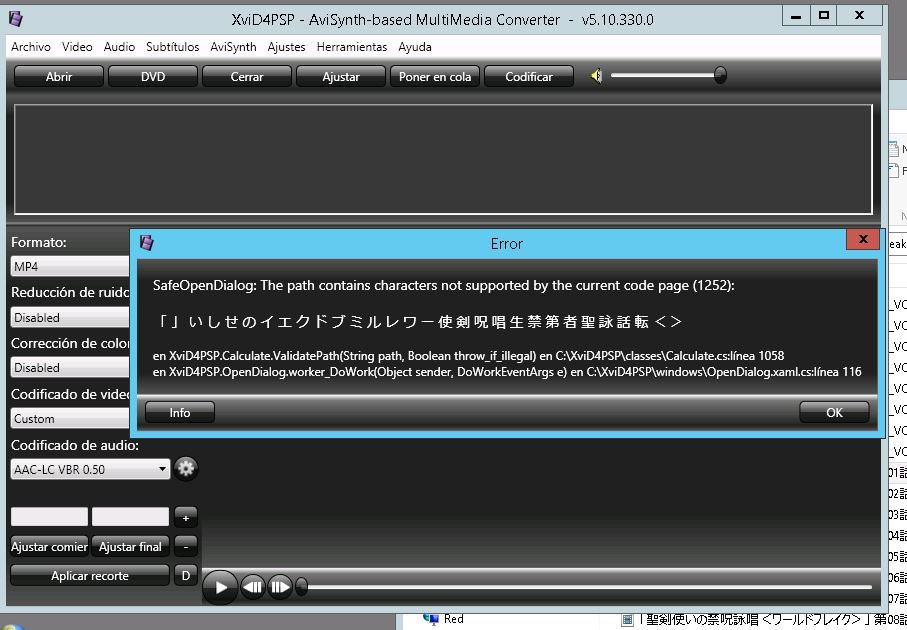
Task: Click the first trim start input field
Action: click(49, 517)
